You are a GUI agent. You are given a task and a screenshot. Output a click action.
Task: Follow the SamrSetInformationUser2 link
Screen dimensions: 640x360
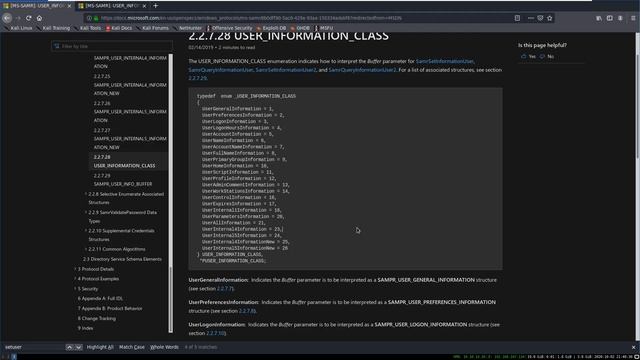(286, 70)
